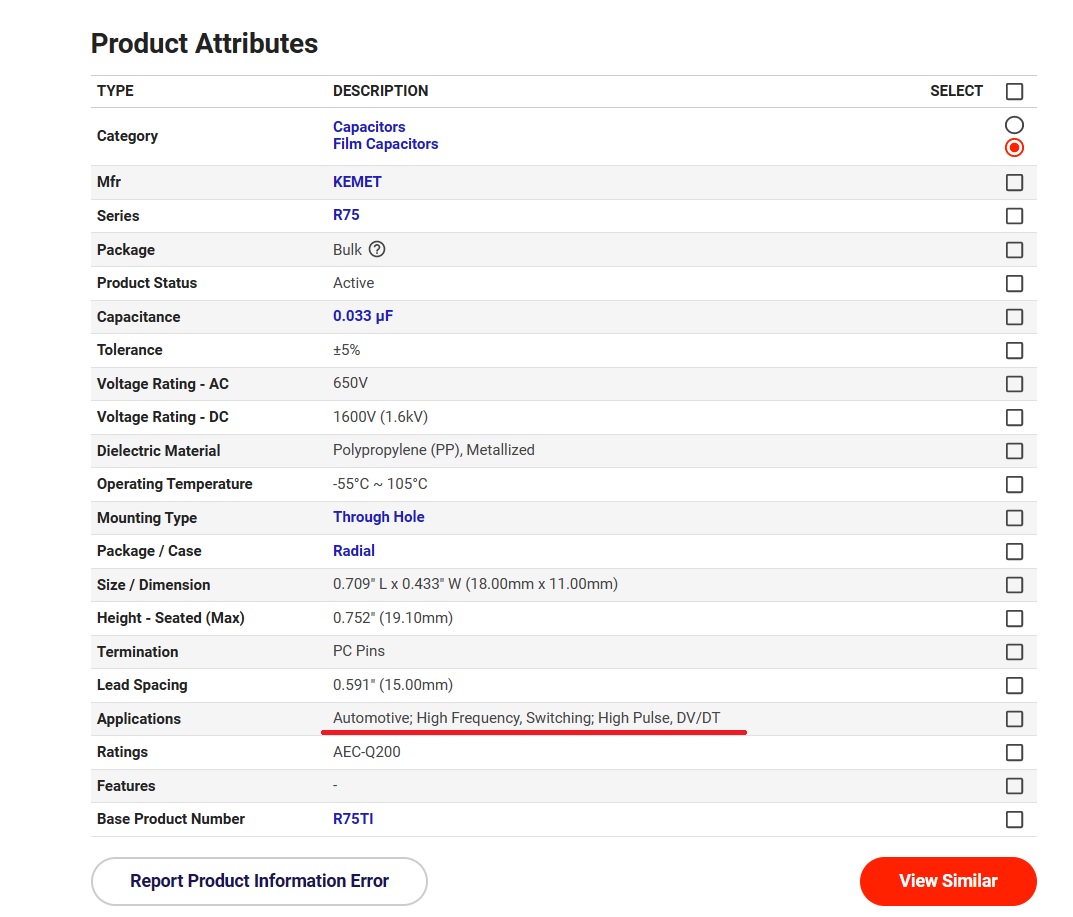1073x917 pixels.
Task: Click the Size / Dimension value text
Action: click(475, 584)
